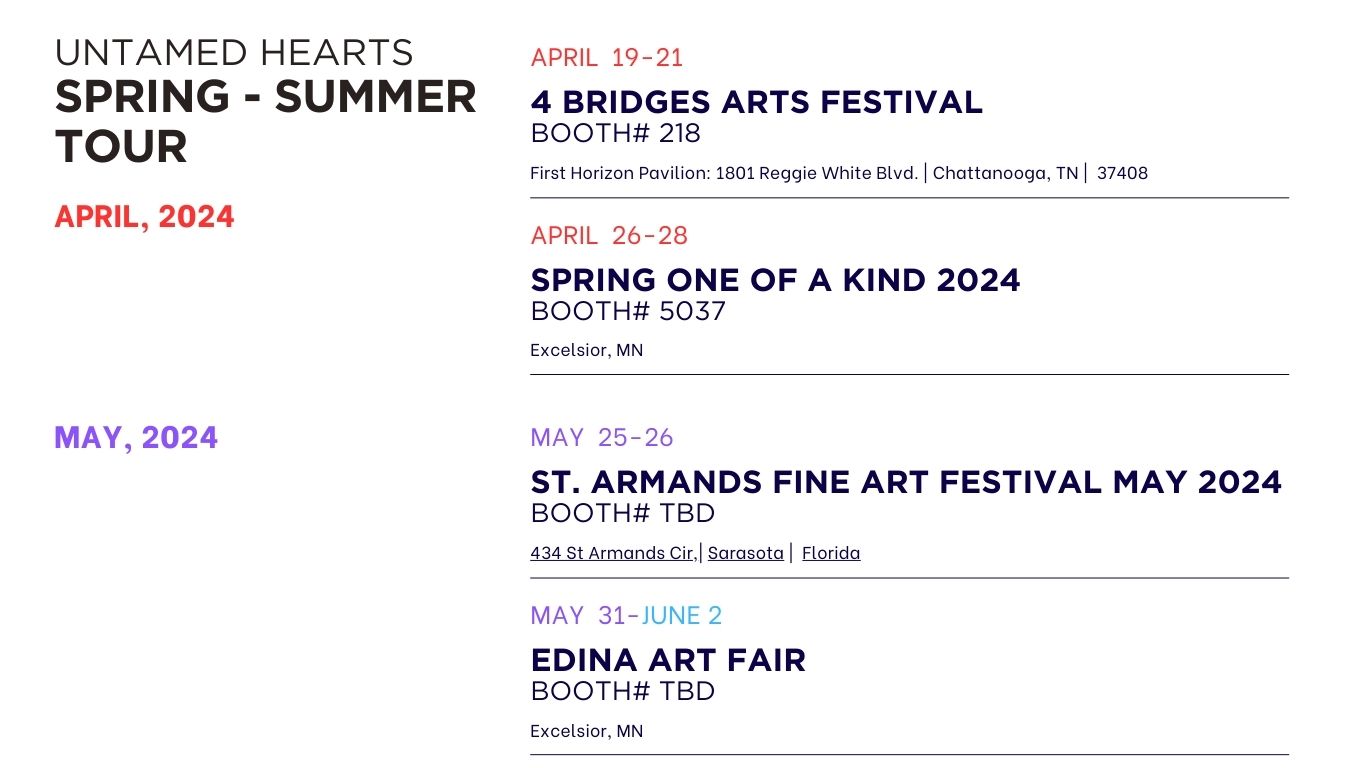This screenshot has height=768, width=1366.
Task: Click the Spring One of a Kind 2024 title
Action: click(776, 279)
